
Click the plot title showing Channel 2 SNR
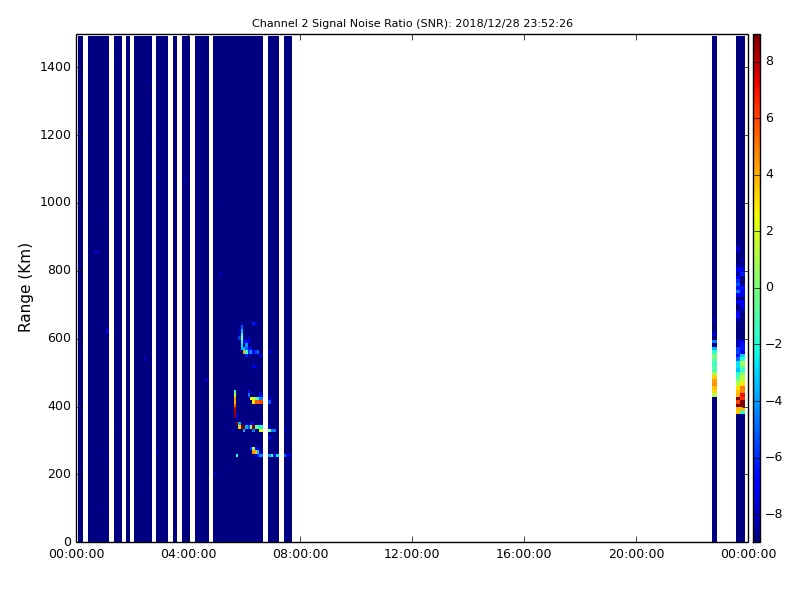412,23
